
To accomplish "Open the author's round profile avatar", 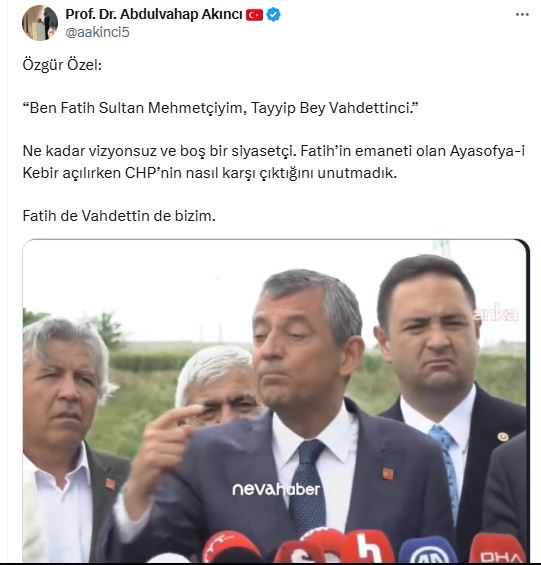I will coord(40,23).
